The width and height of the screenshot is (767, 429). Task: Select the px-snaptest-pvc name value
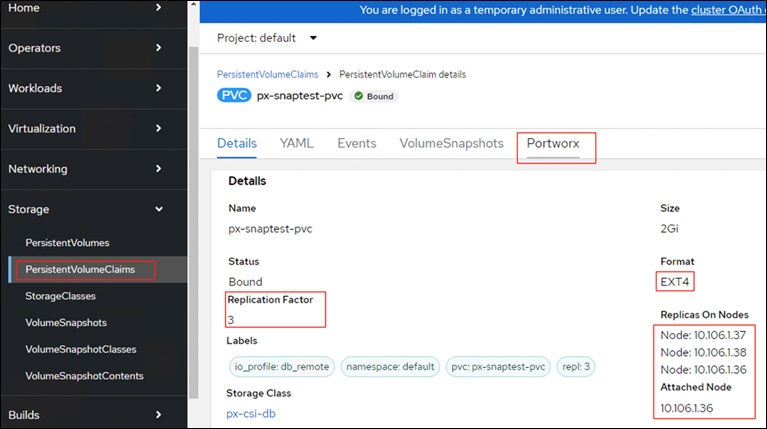point(271,229)
